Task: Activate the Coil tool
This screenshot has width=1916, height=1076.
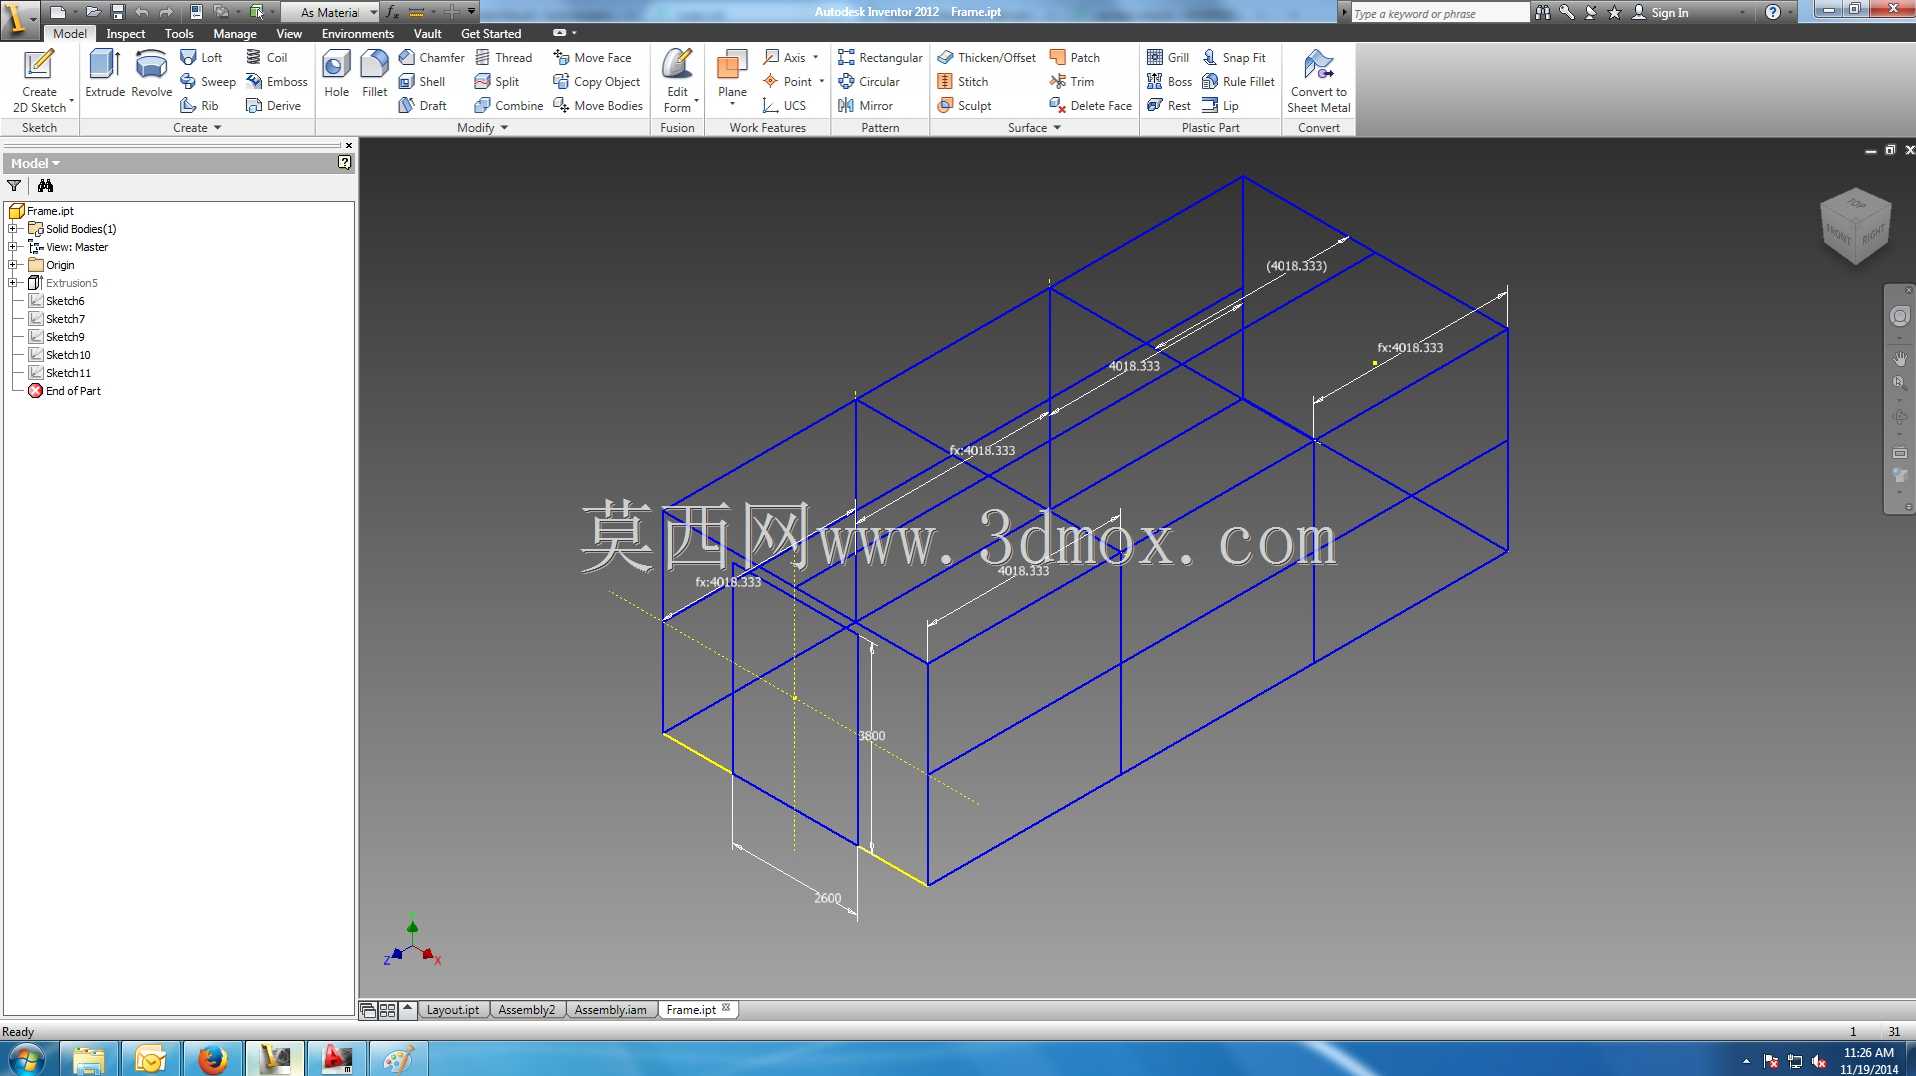Action: 267,58
